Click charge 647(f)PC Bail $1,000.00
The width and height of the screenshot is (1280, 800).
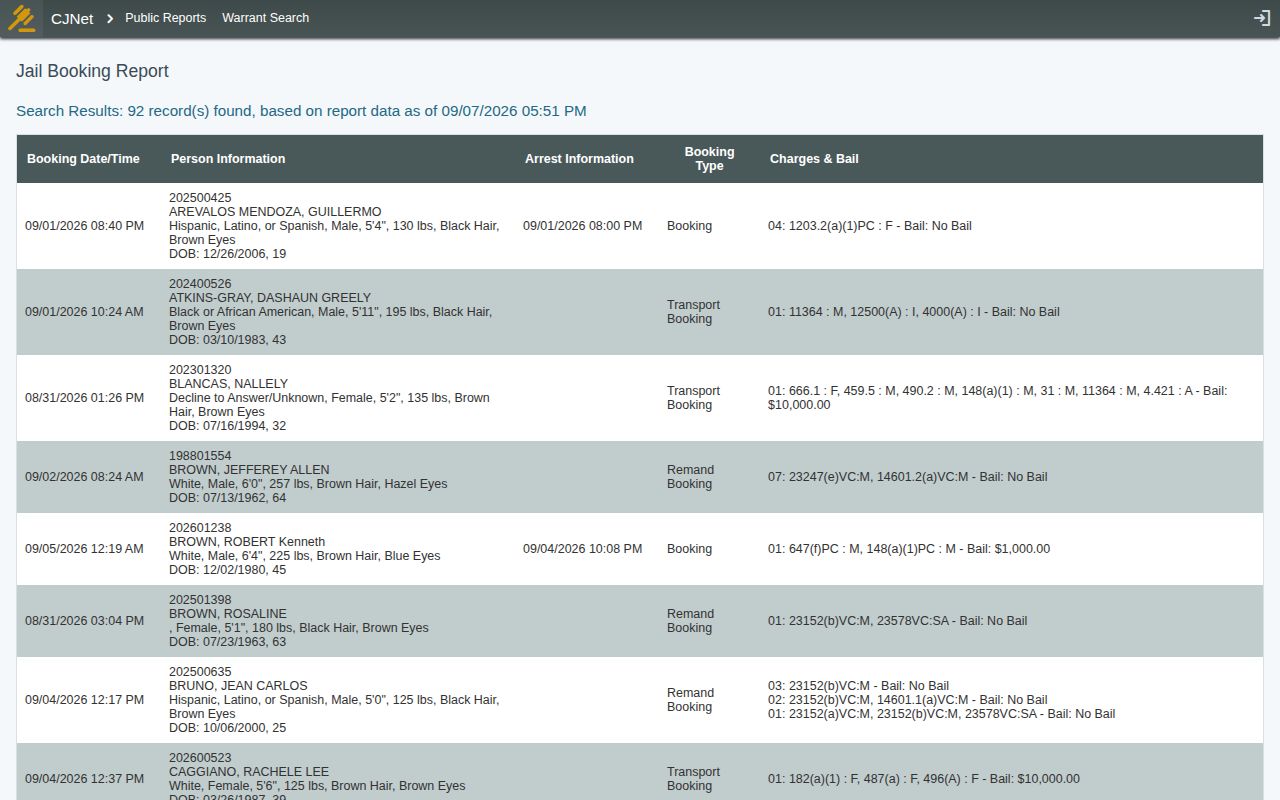(909, 549)
